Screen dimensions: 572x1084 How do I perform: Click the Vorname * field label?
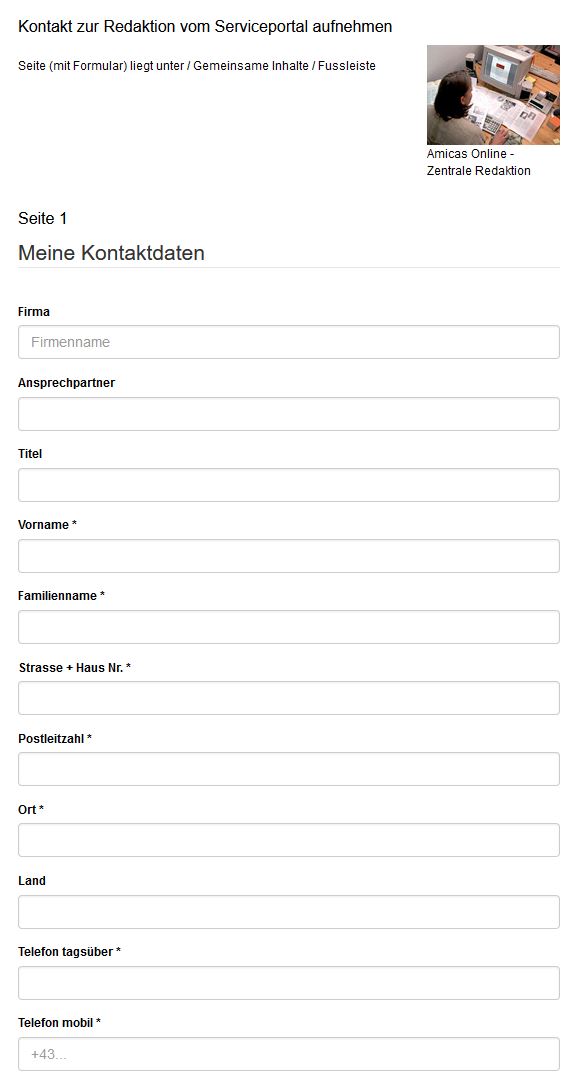(47, 525)
